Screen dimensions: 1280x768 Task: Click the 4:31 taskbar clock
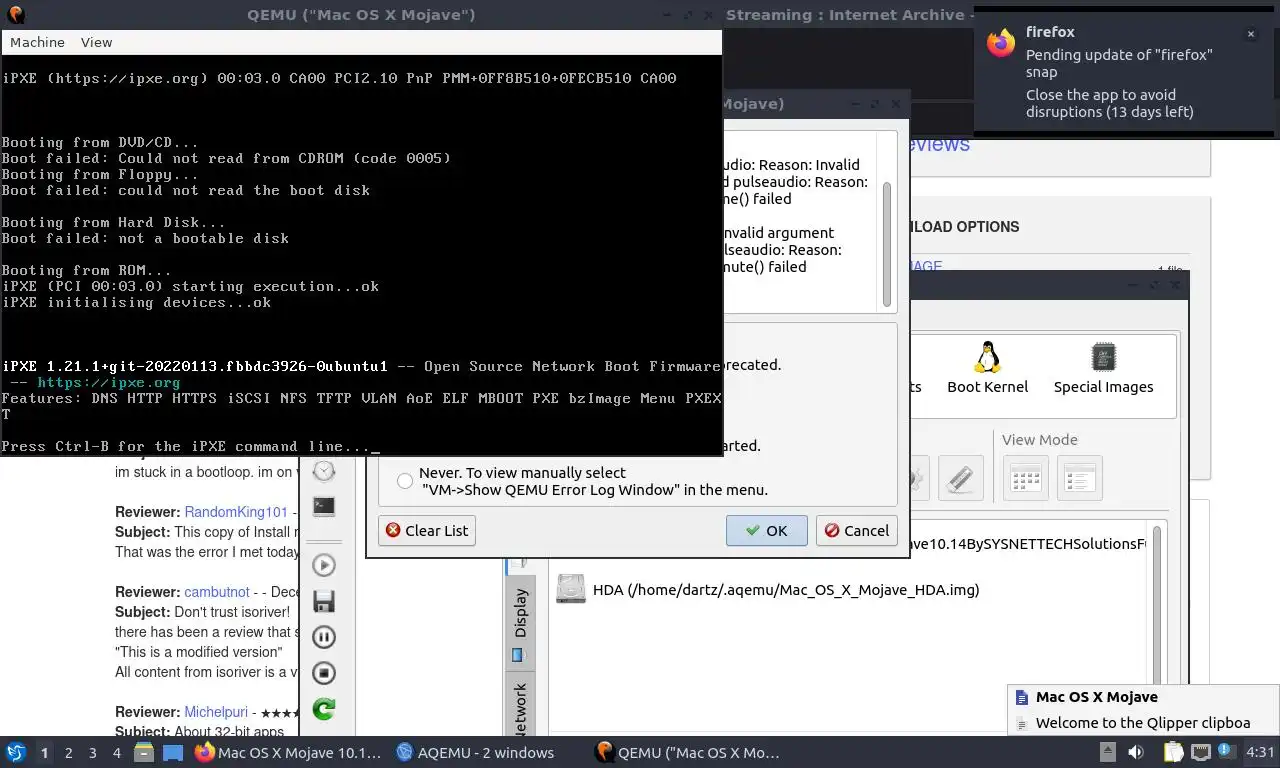pos(1260,752)
